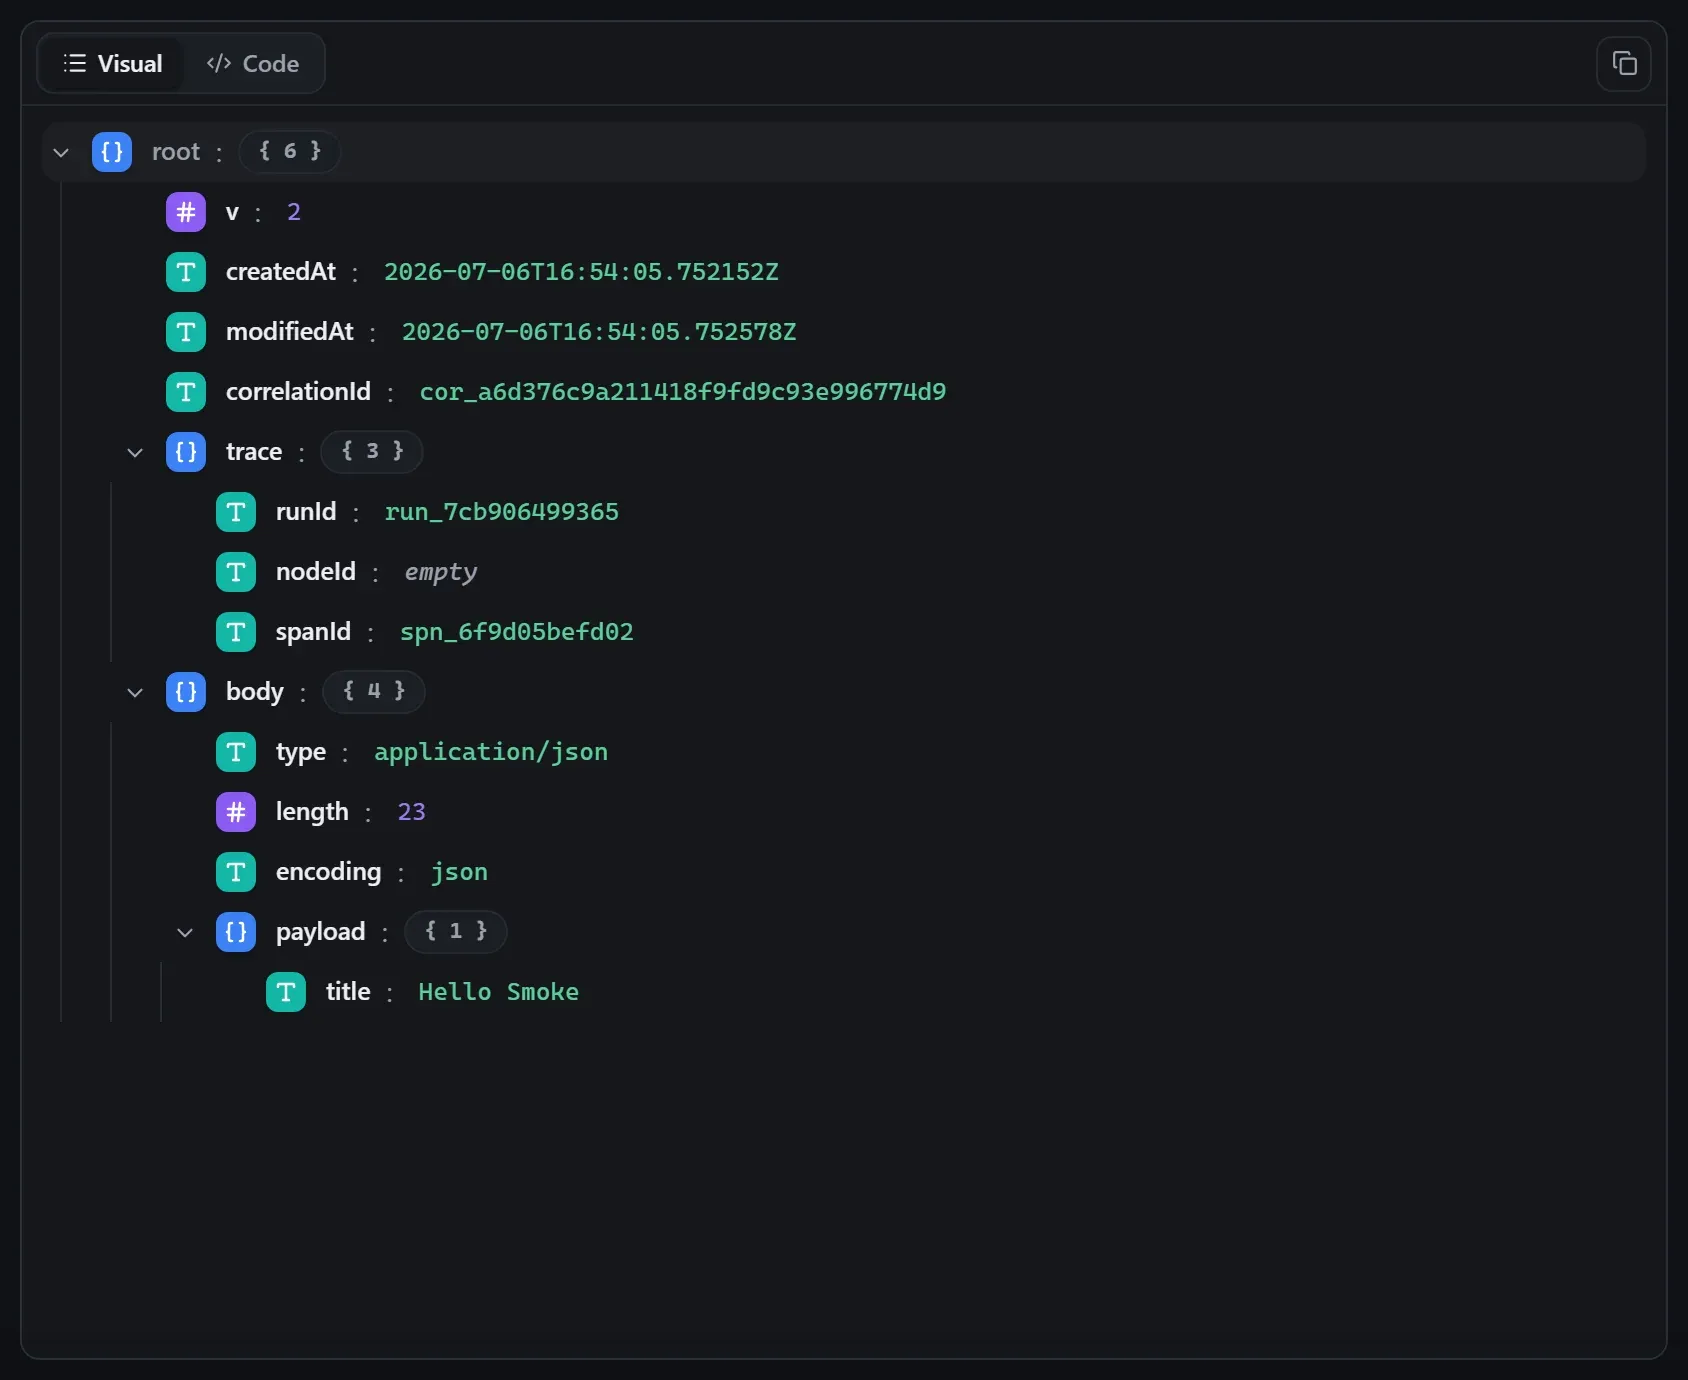
Task: Click the type key label
Action: coord(301,752)
